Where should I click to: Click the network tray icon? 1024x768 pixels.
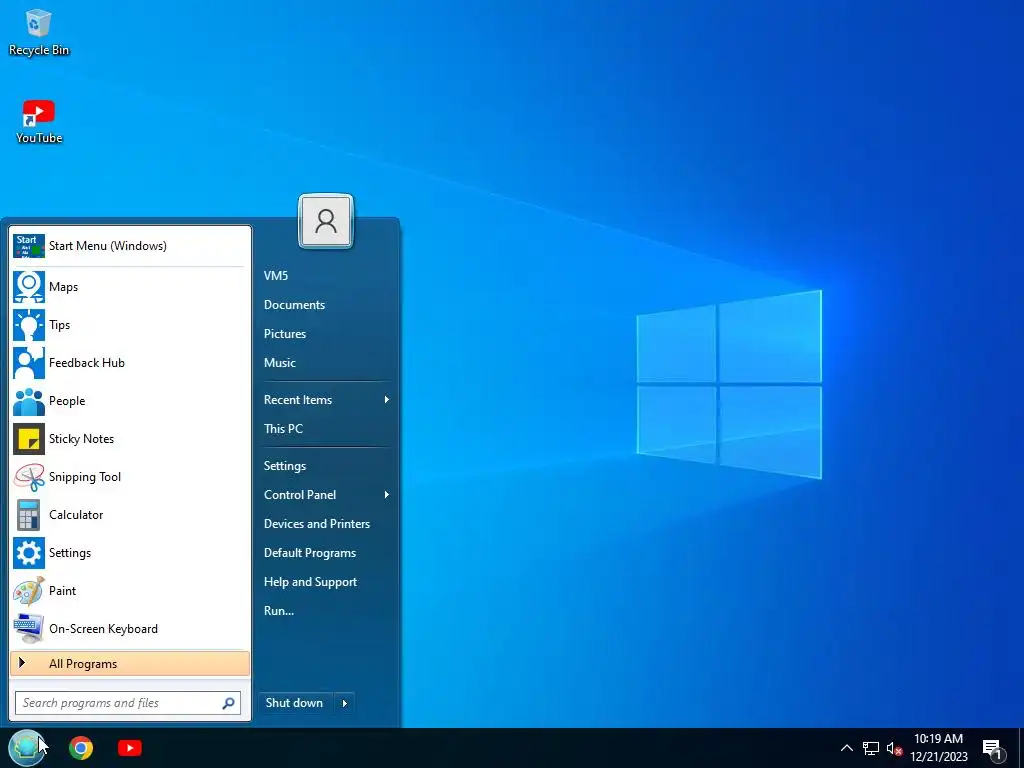tap(871, 748)
